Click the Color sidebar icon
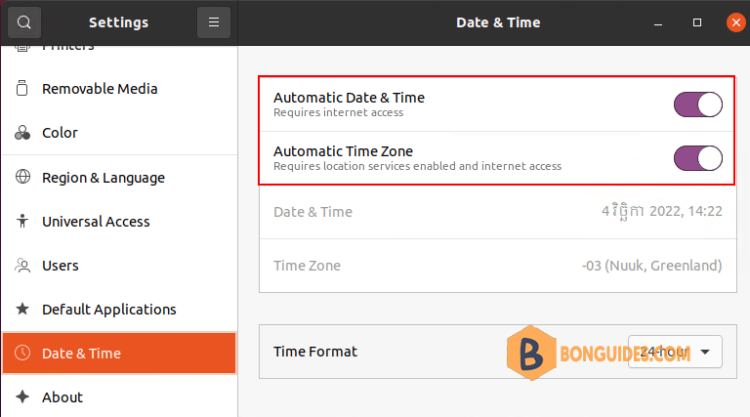750x417 pixels. [23, 133]
